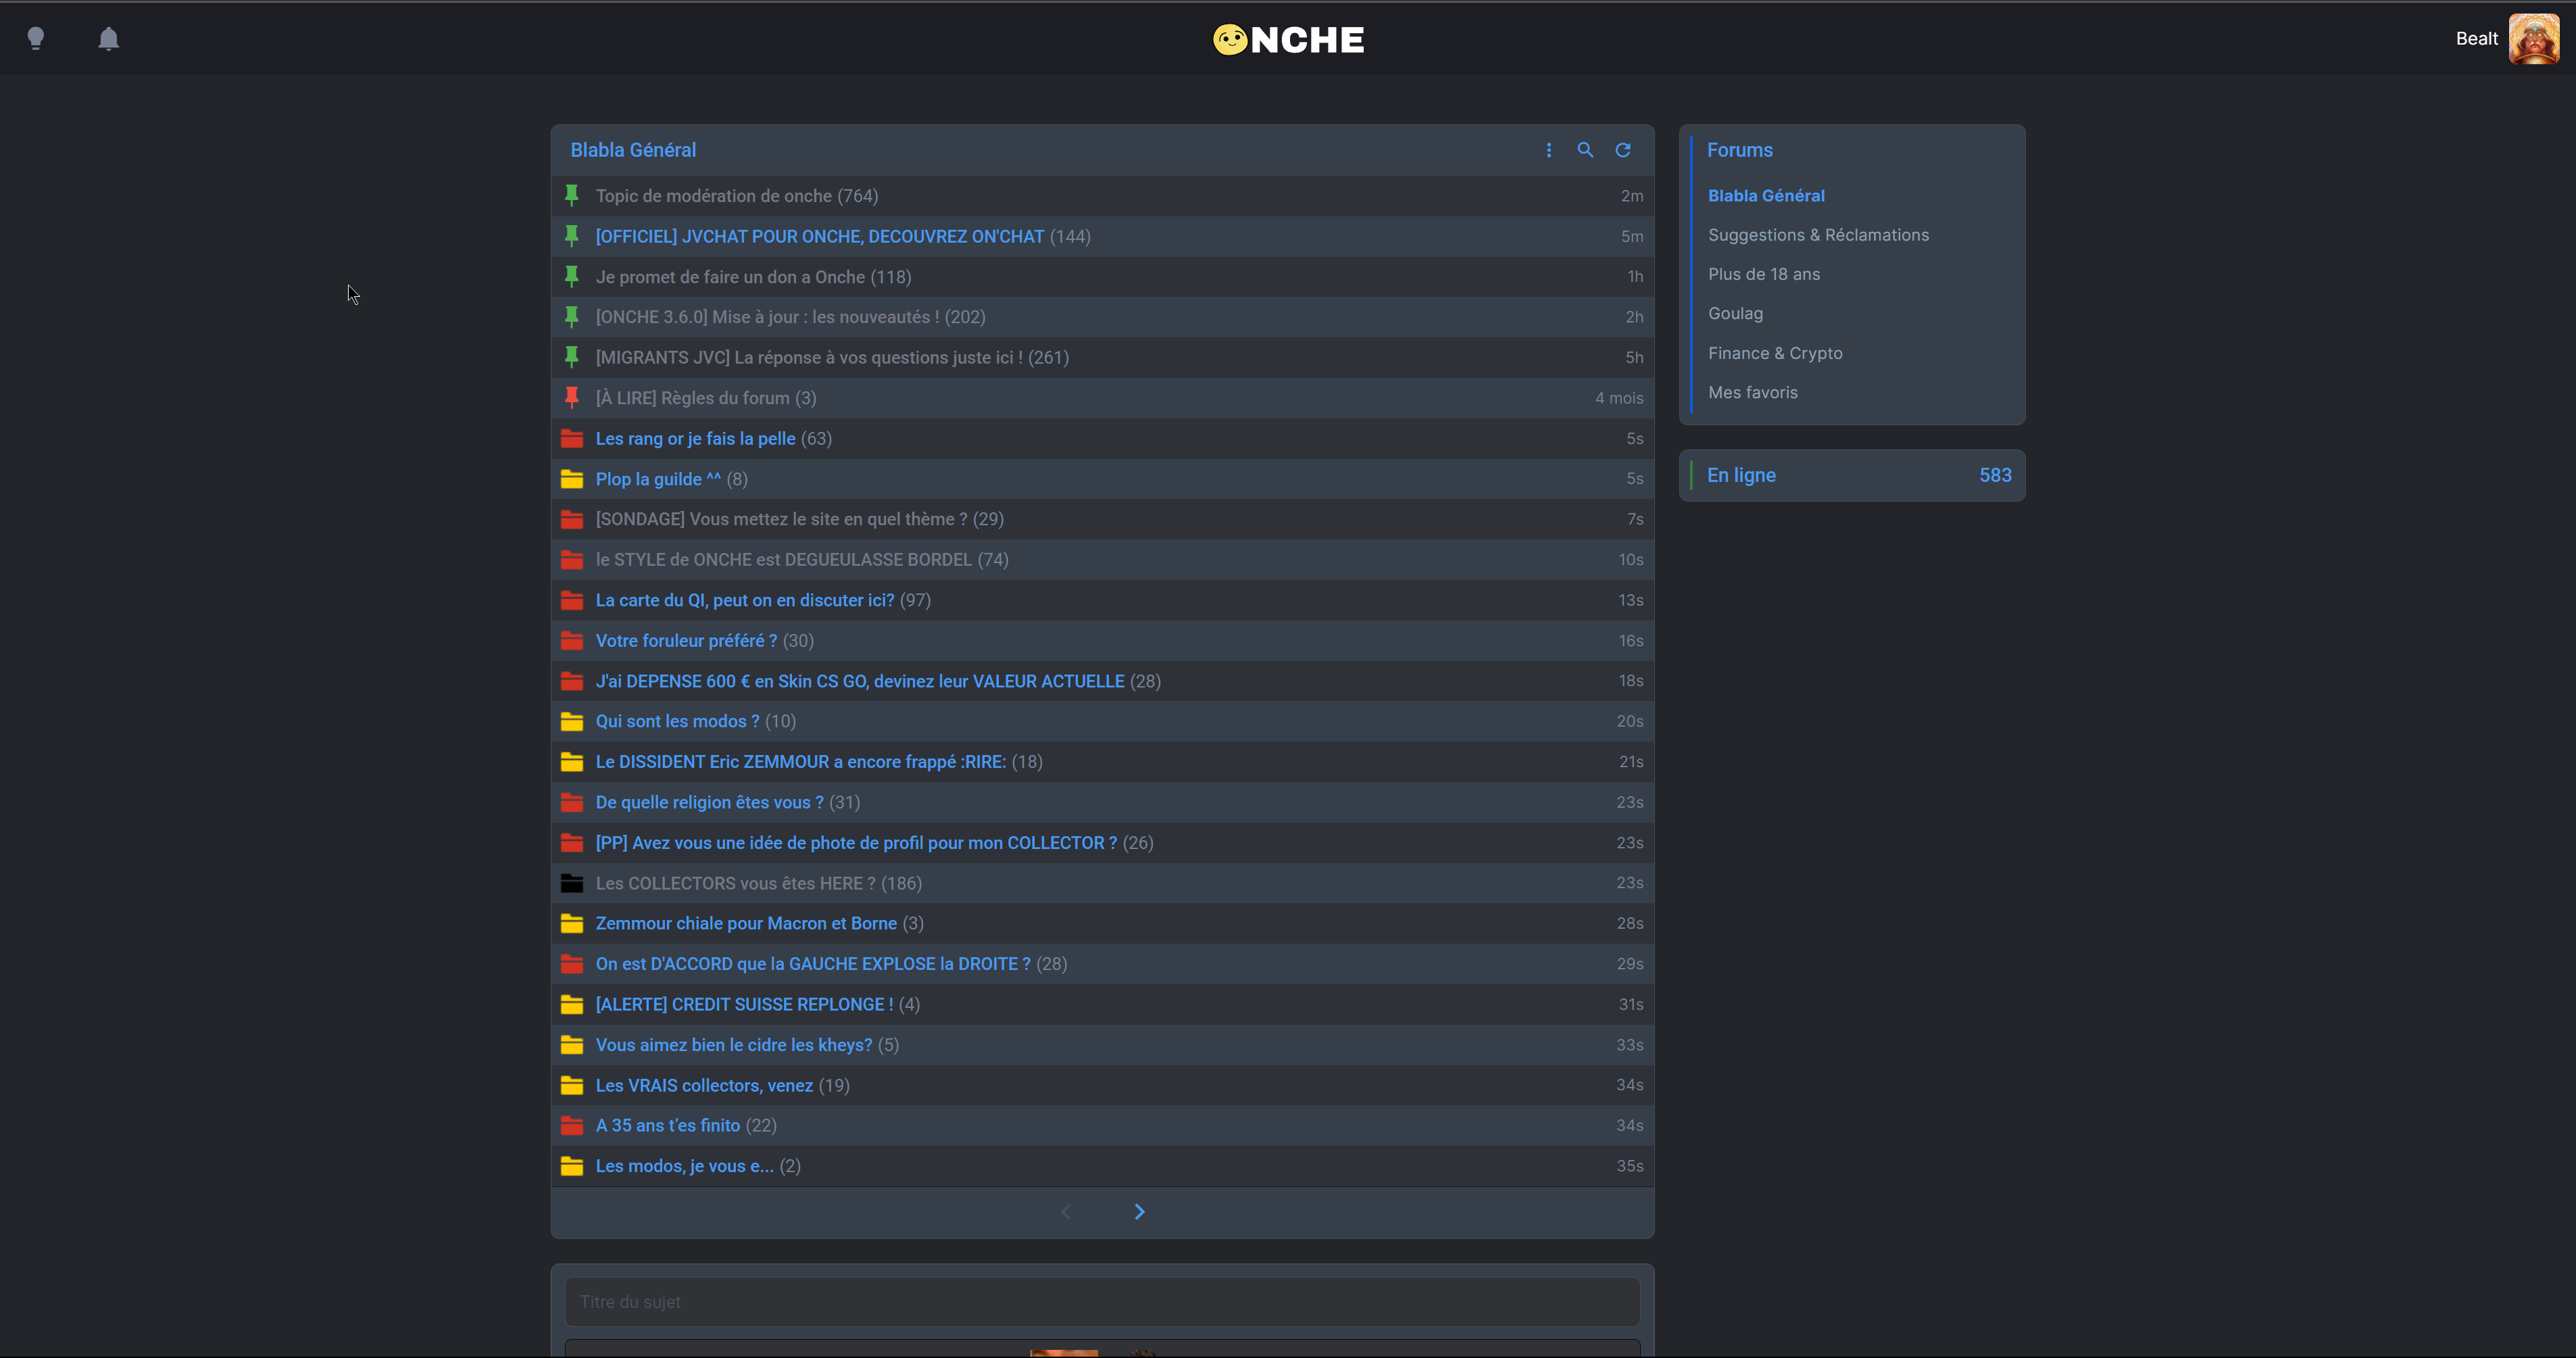Click red folder of 'Votre foruleur préféré'
The image size is (2576, 1358).
[572, 640]
